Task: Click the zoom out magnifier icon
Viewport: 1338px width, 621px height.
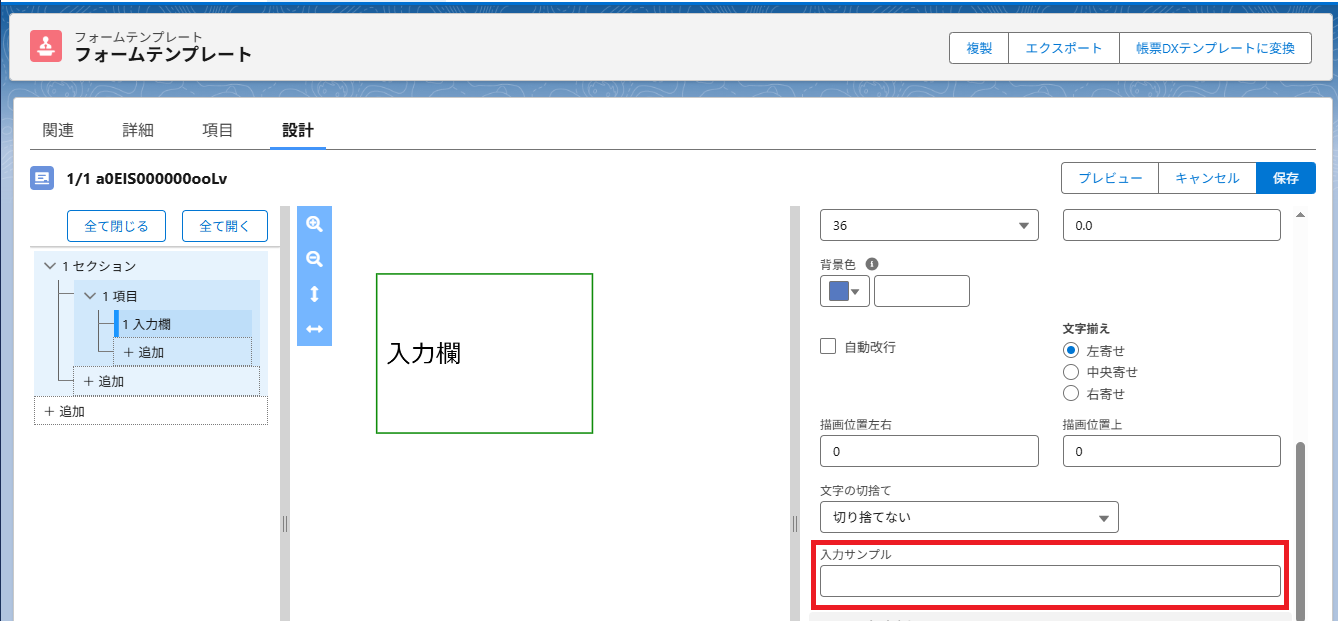Action: click(314, 259)
